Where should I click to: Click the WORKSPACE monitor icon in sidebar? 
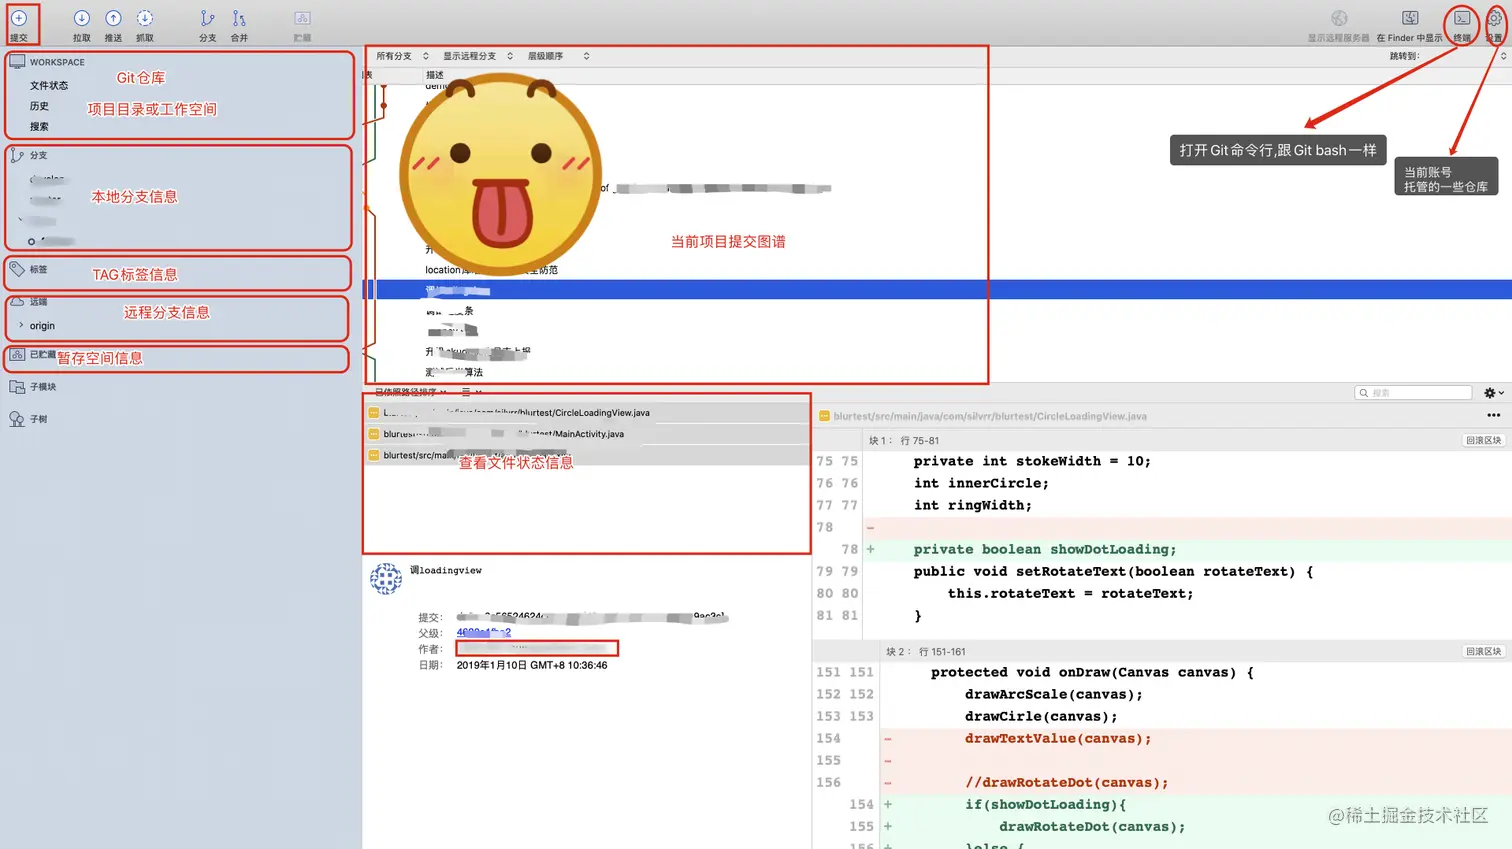tap(17, 62)
